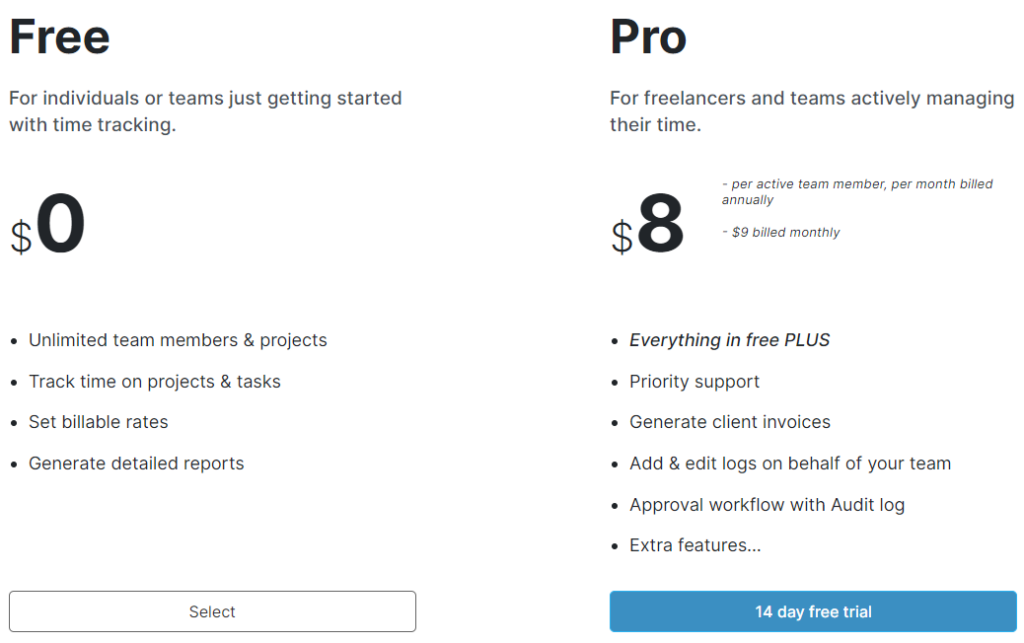Click the Select button for Free plan
The height and width of the screenshot is (643, 1024).
tap(212, 611)
